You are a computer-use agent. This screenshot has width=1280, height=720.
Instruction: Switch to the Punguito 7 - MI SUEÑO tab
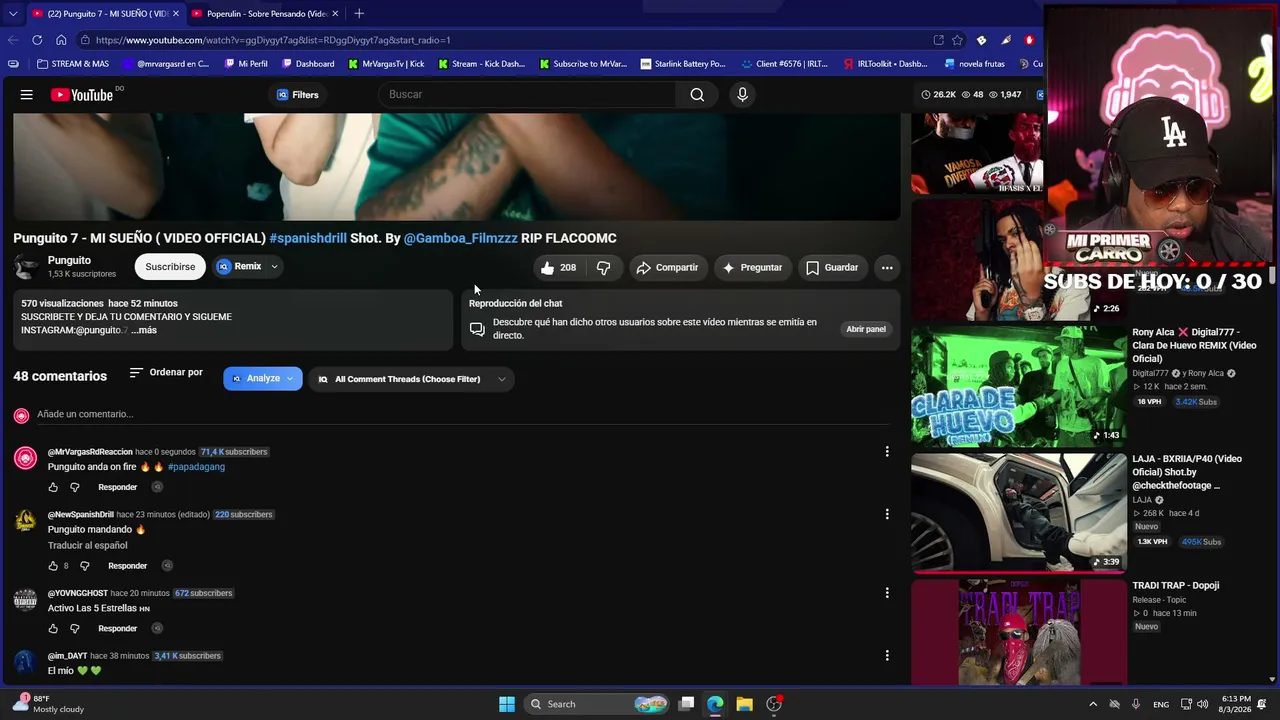tap(105, 13)
